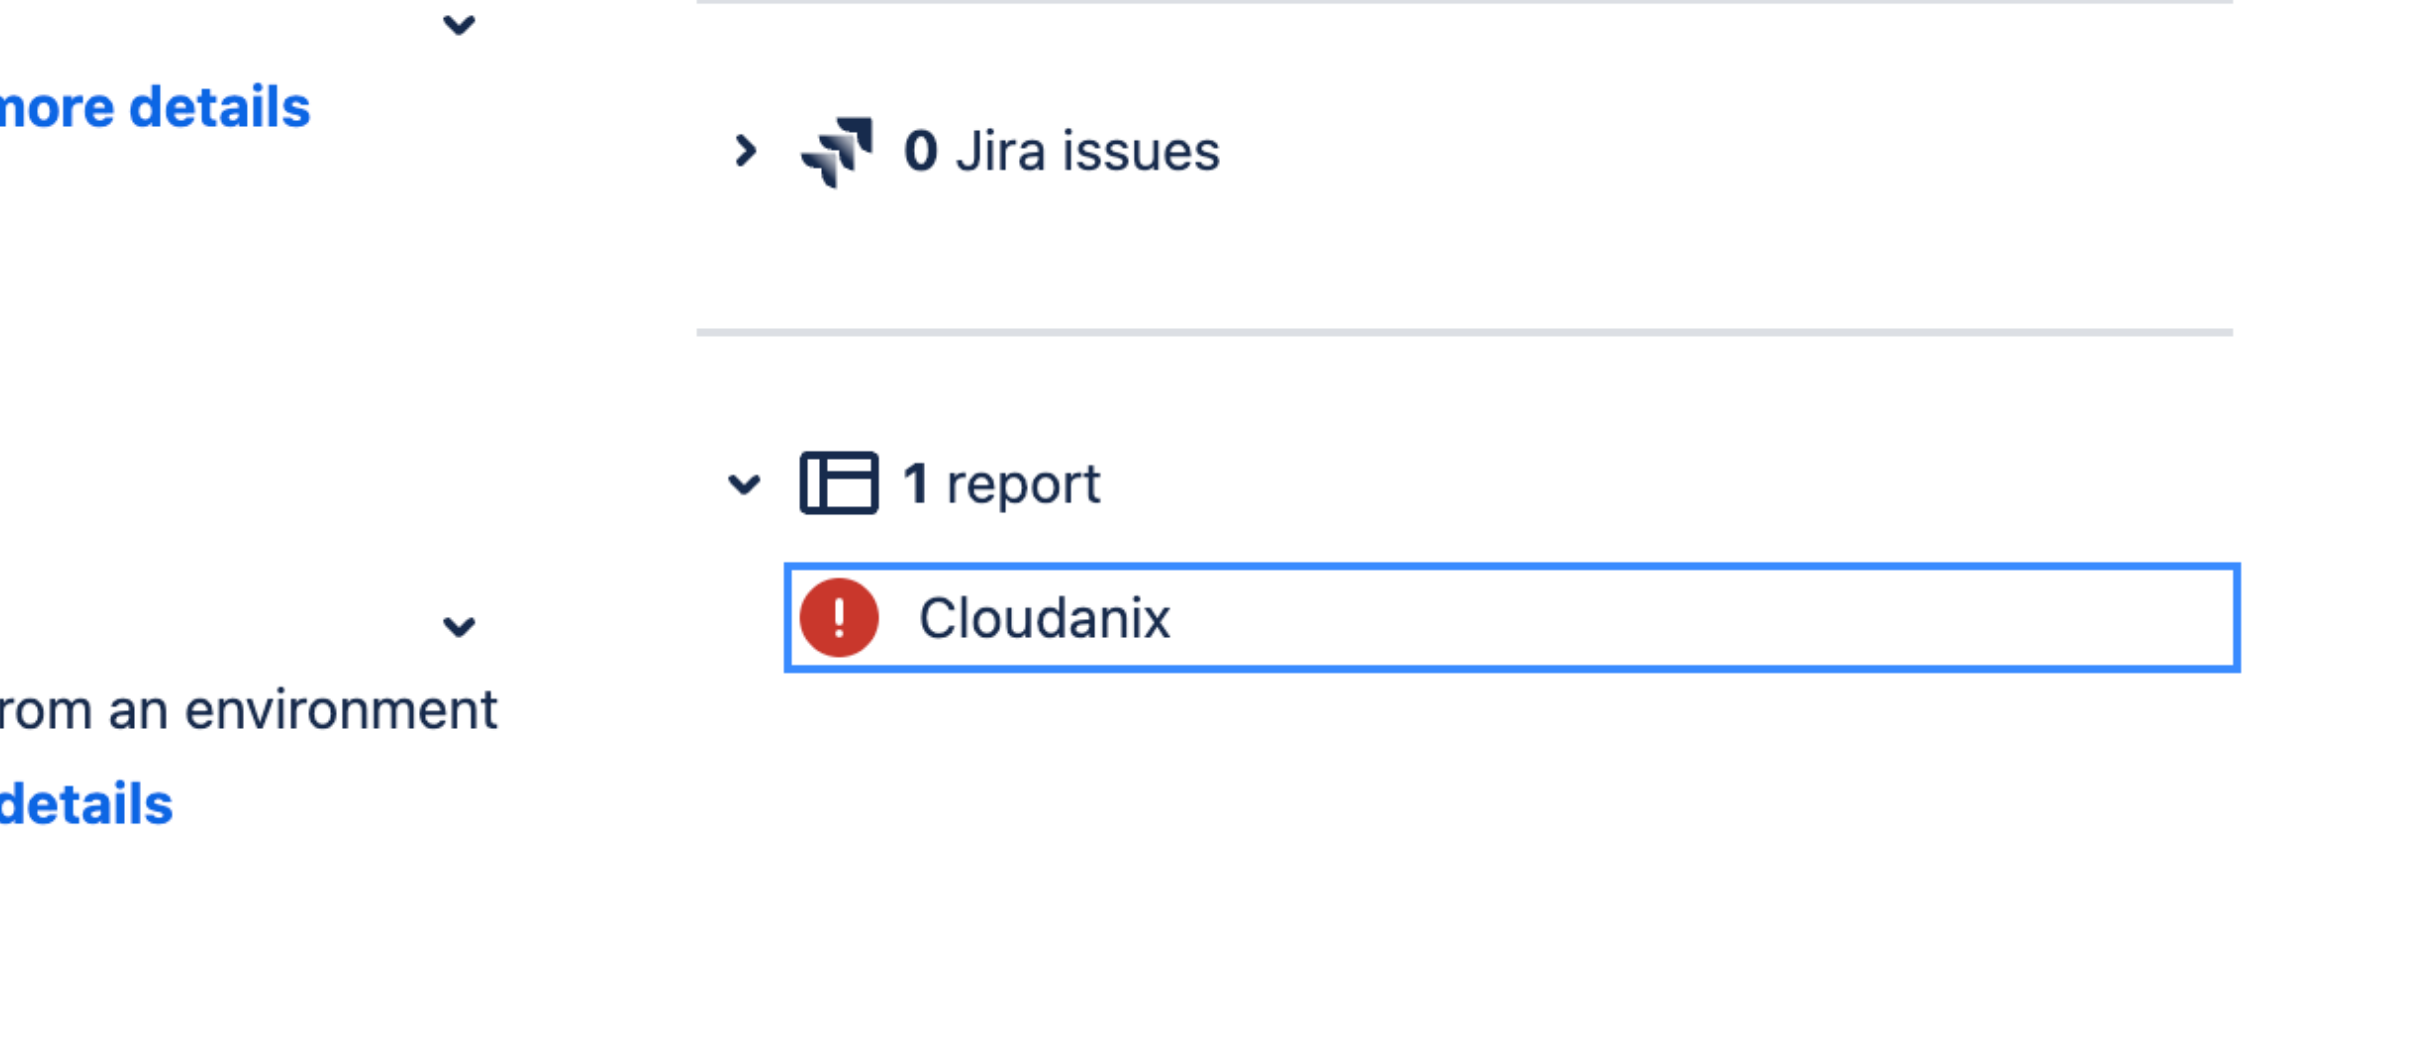Click the '1 report' heading label
This screenshot has height=1042, width=2410.
tap(999, 483)
